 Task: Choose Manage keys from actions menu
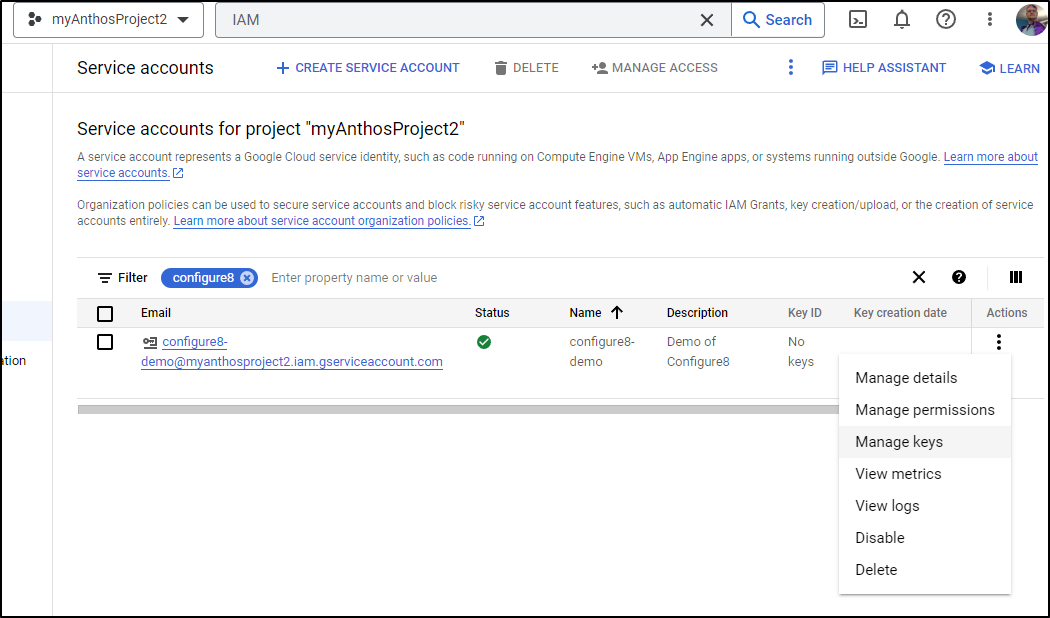pyautogui.click(x=925, y=442)
